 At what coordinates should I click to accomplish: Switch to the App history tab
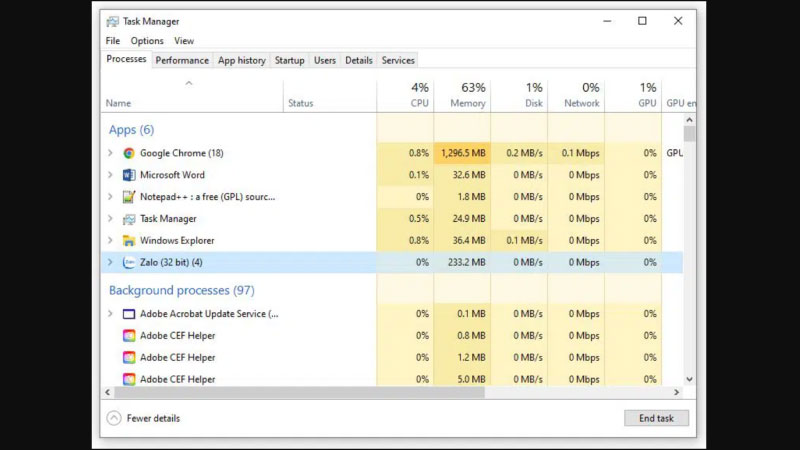tap(242, 60)
